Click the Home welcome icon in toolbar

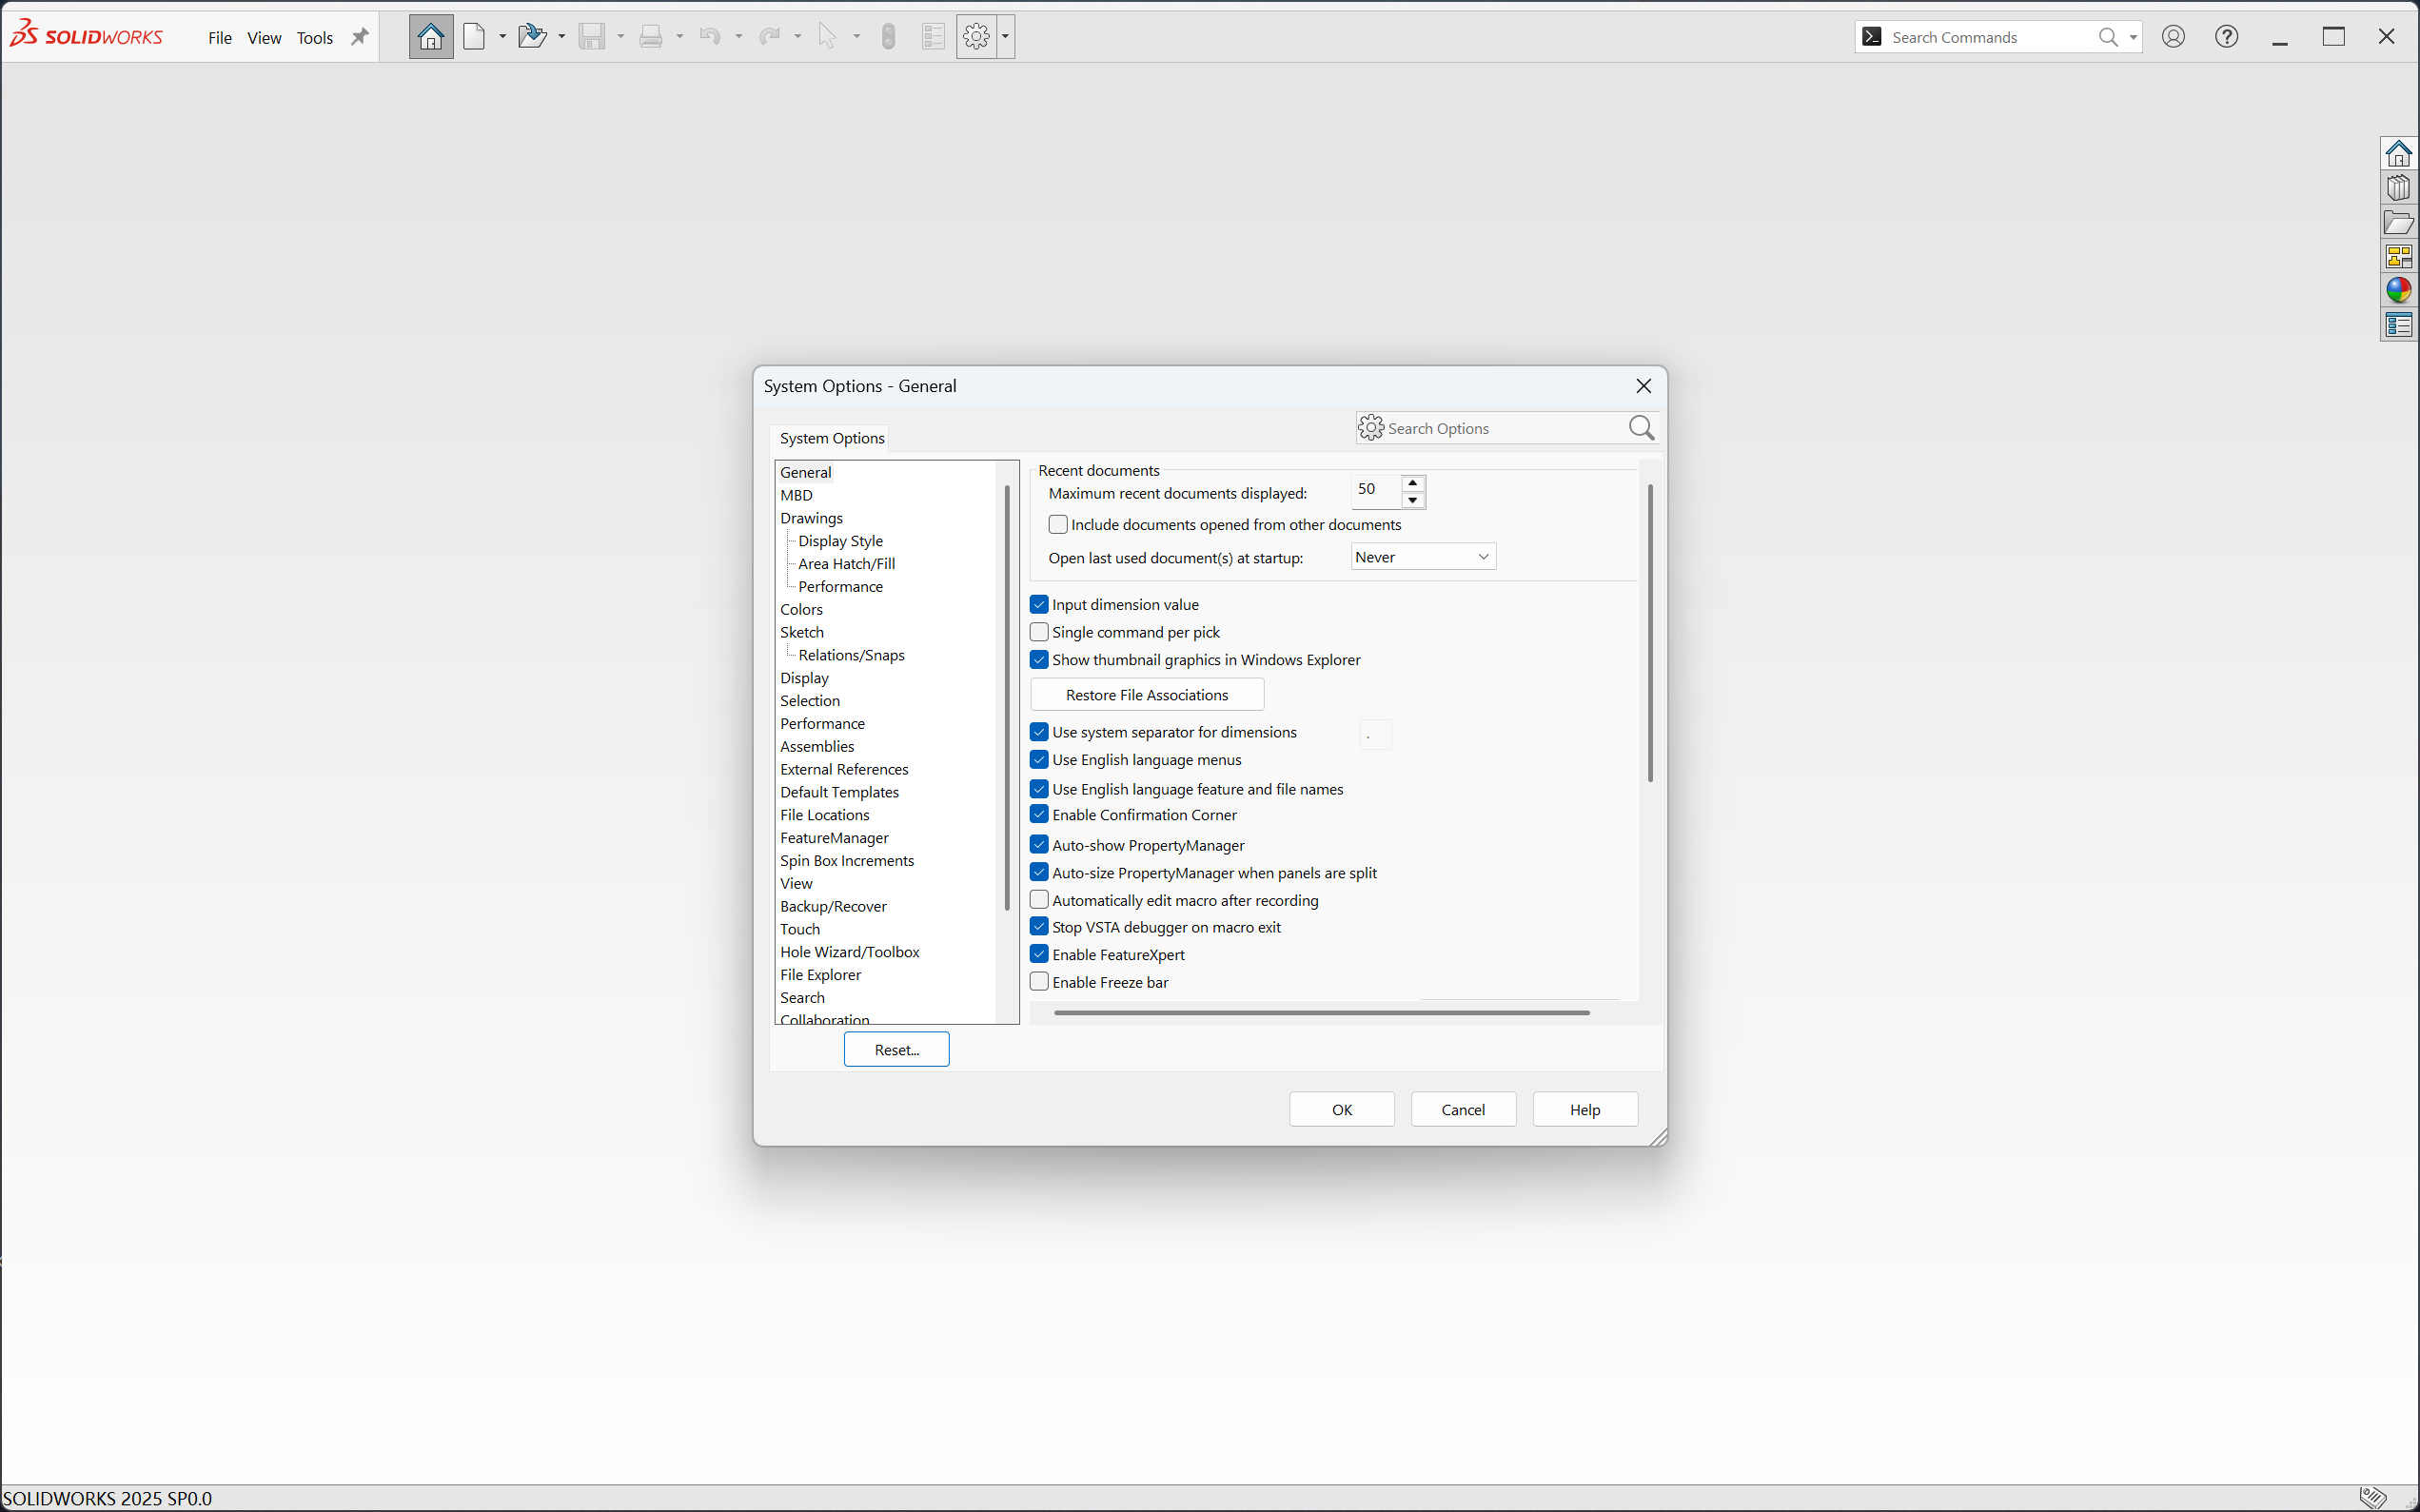430,37
